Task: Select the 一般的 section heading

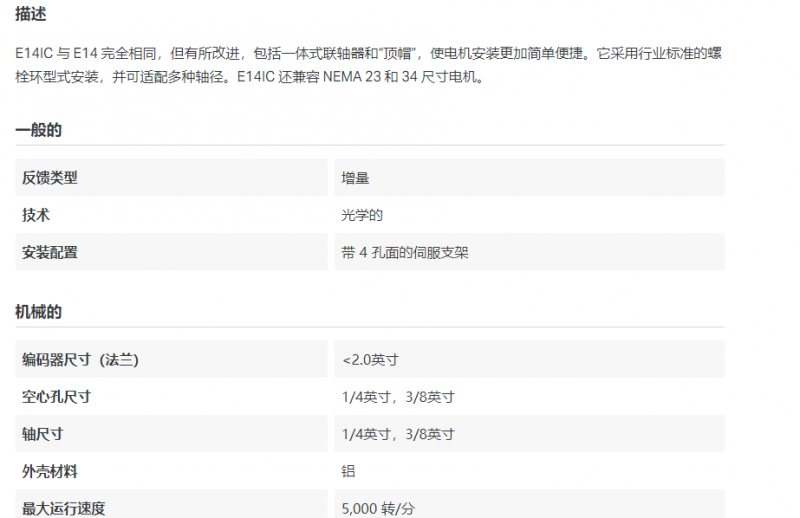Action: click(39, 130)
